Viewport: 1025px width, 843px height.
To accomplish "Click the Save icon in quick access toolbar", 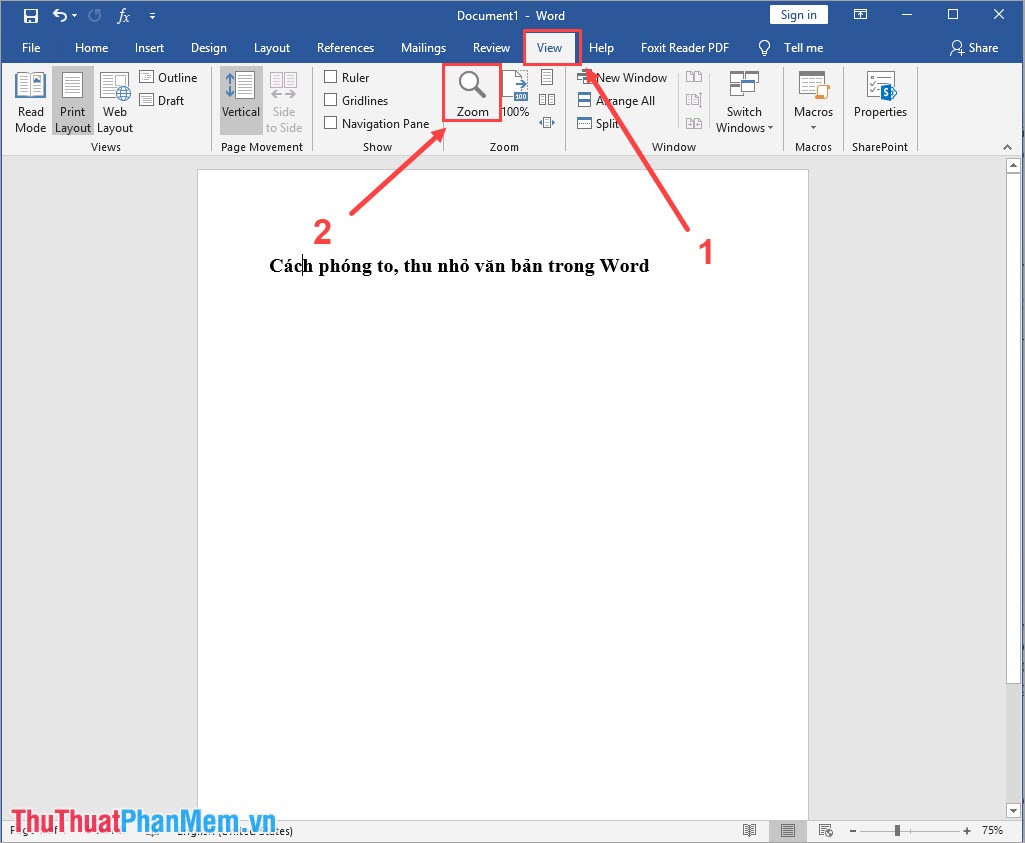I will point(31,16).
